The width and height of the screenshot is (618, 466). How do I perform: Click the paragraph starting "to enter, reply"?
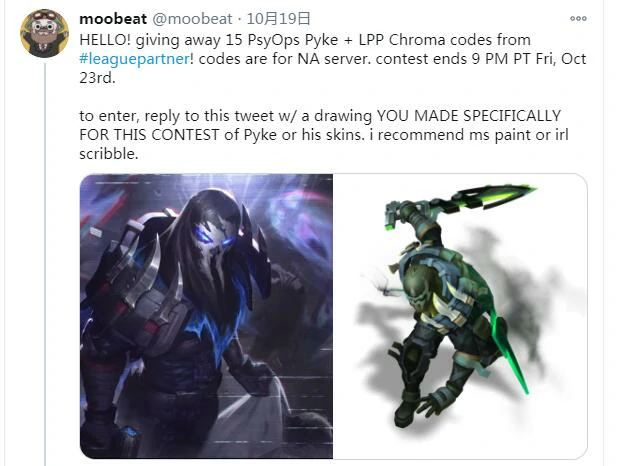click(x=324, y=134)
